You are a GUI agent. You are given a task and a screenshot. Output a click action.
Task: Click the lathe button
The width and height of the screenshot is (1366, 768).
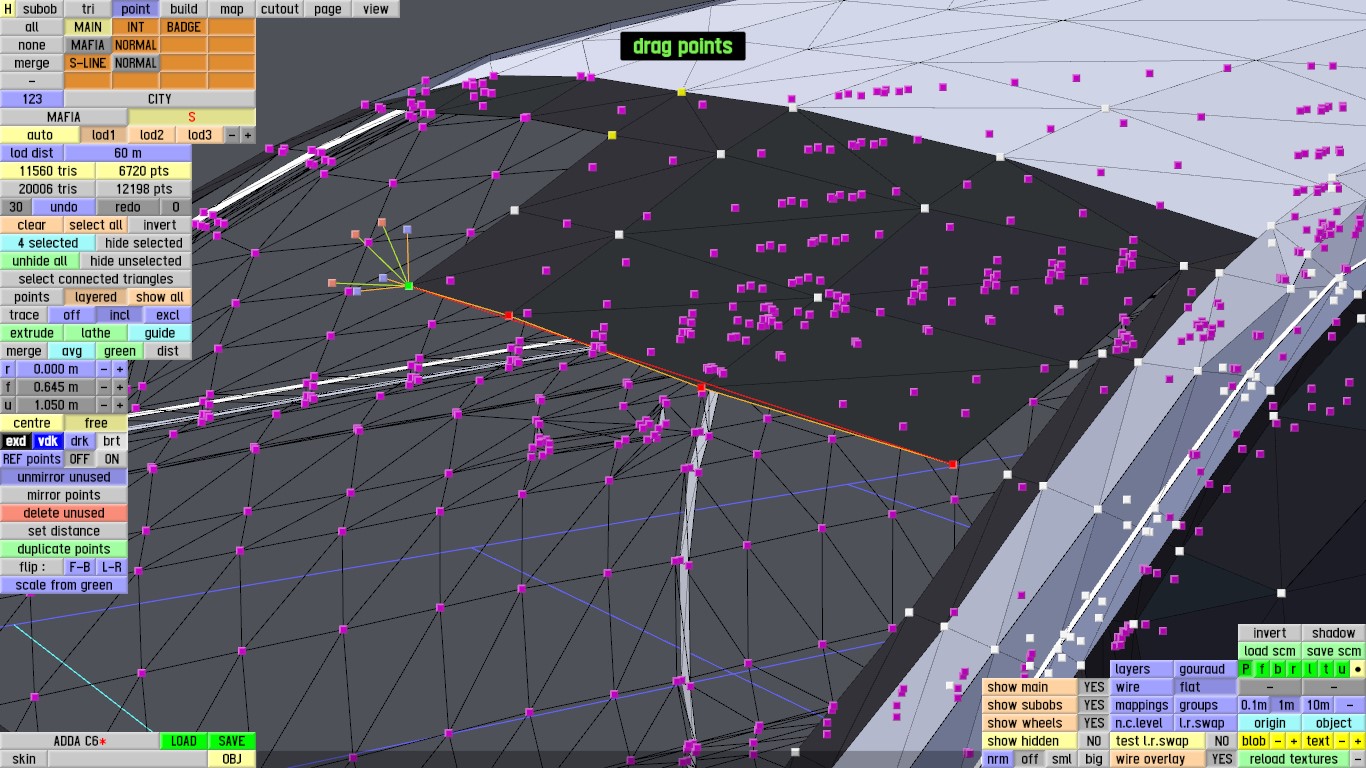pos(96,333)
